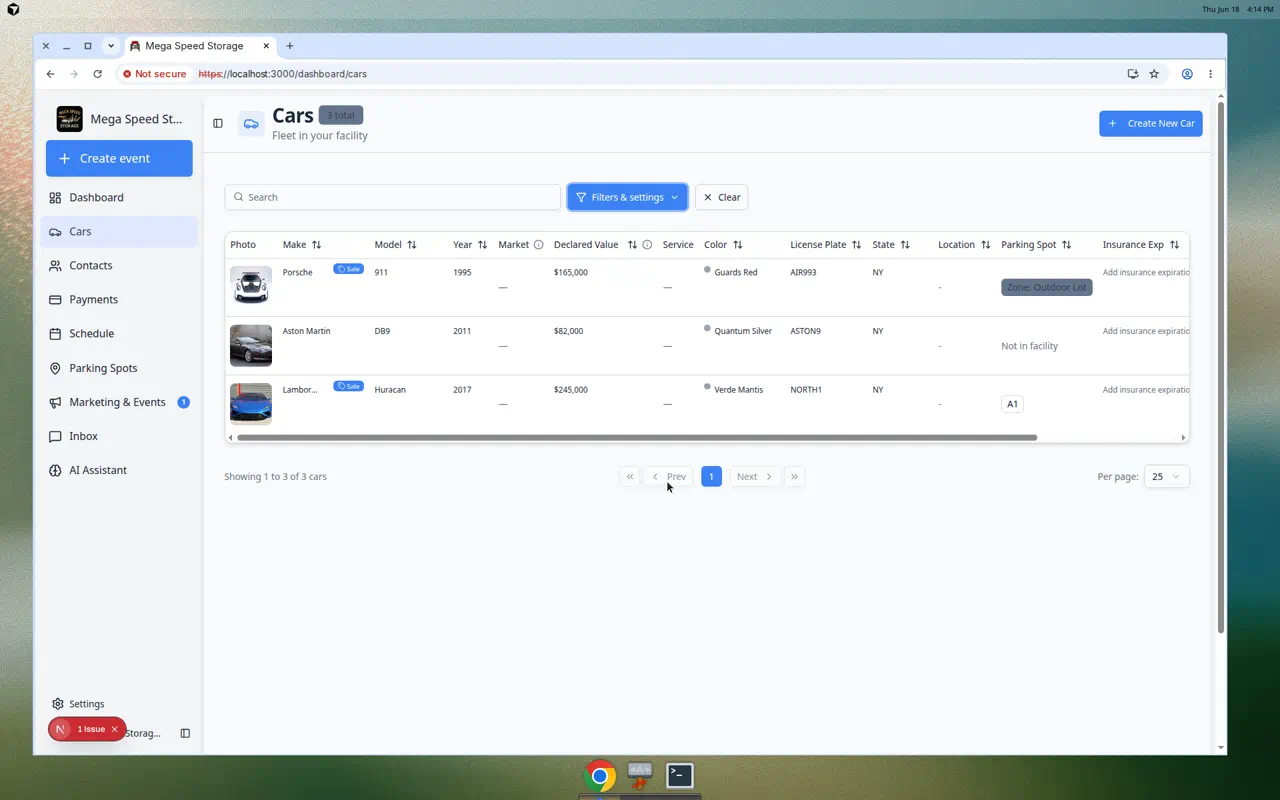1280x800 pixels.
Task: Click the Clear filters button
Action: coord(721,197)
